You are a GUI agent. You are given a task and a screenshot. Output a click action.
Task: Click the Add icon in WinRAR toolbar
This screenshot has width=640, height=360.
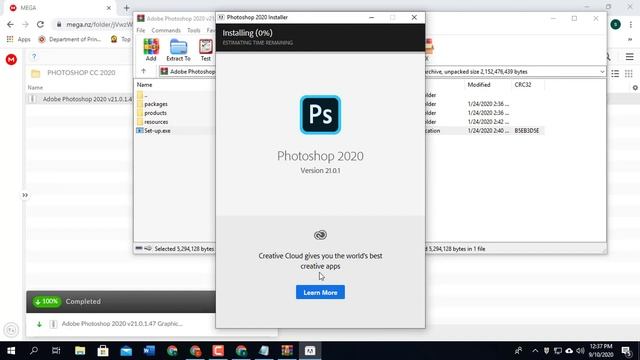(151, 50)
